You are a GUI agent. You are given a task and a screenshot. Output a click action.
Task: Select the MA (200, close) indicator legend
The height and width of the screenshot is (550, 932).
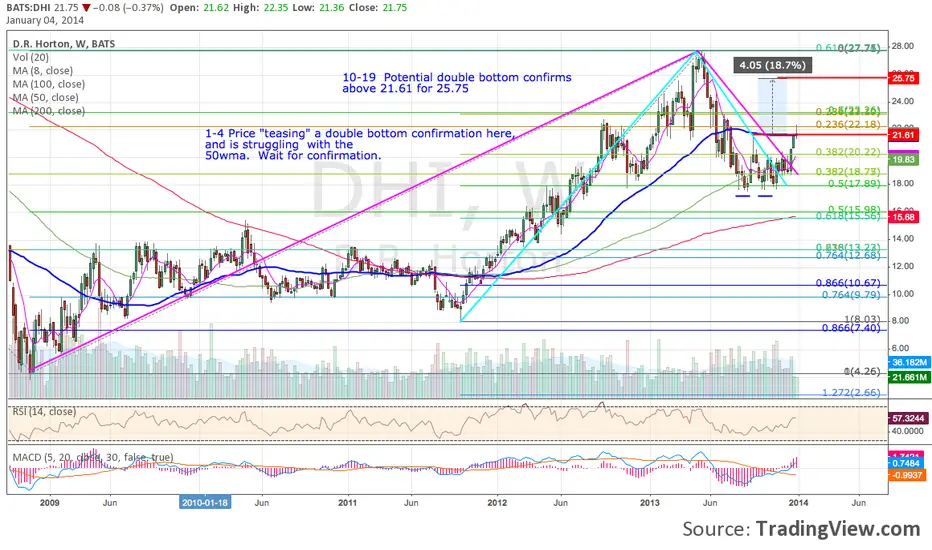[x=49, y=111]
